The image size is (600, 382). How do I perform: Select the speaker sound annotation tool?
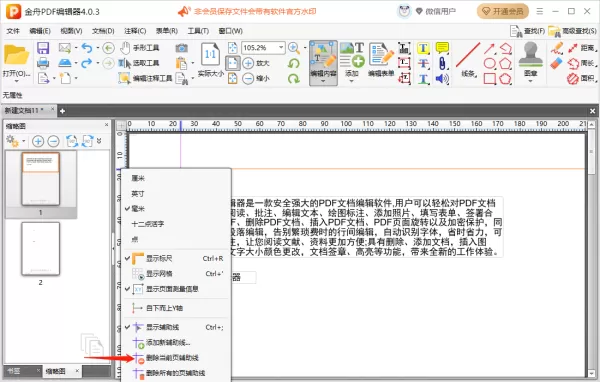click(442, 78)
